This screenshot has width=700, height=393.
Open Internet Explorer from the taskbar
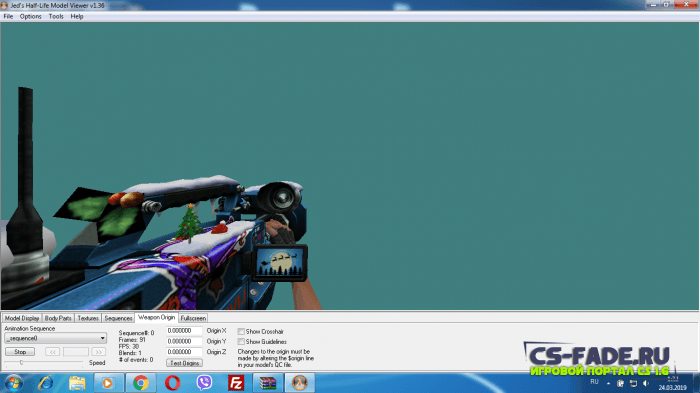[x=45, y=383]
